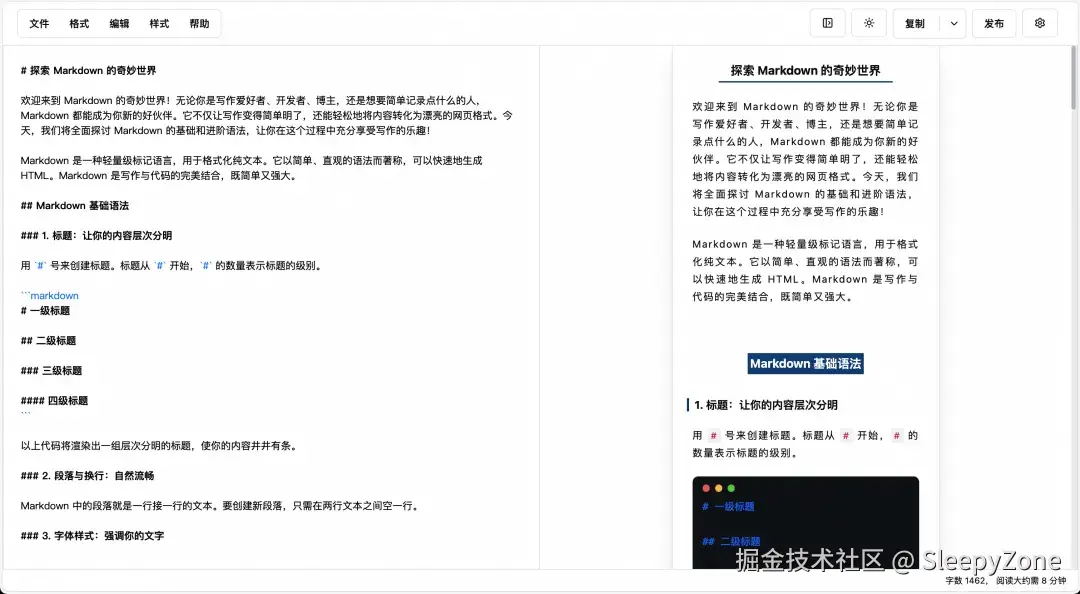Click preview subheading '1. 标题：让你的内容层次分明'
The height and width of the screenshot is (594, 1080).
[765, 405]
